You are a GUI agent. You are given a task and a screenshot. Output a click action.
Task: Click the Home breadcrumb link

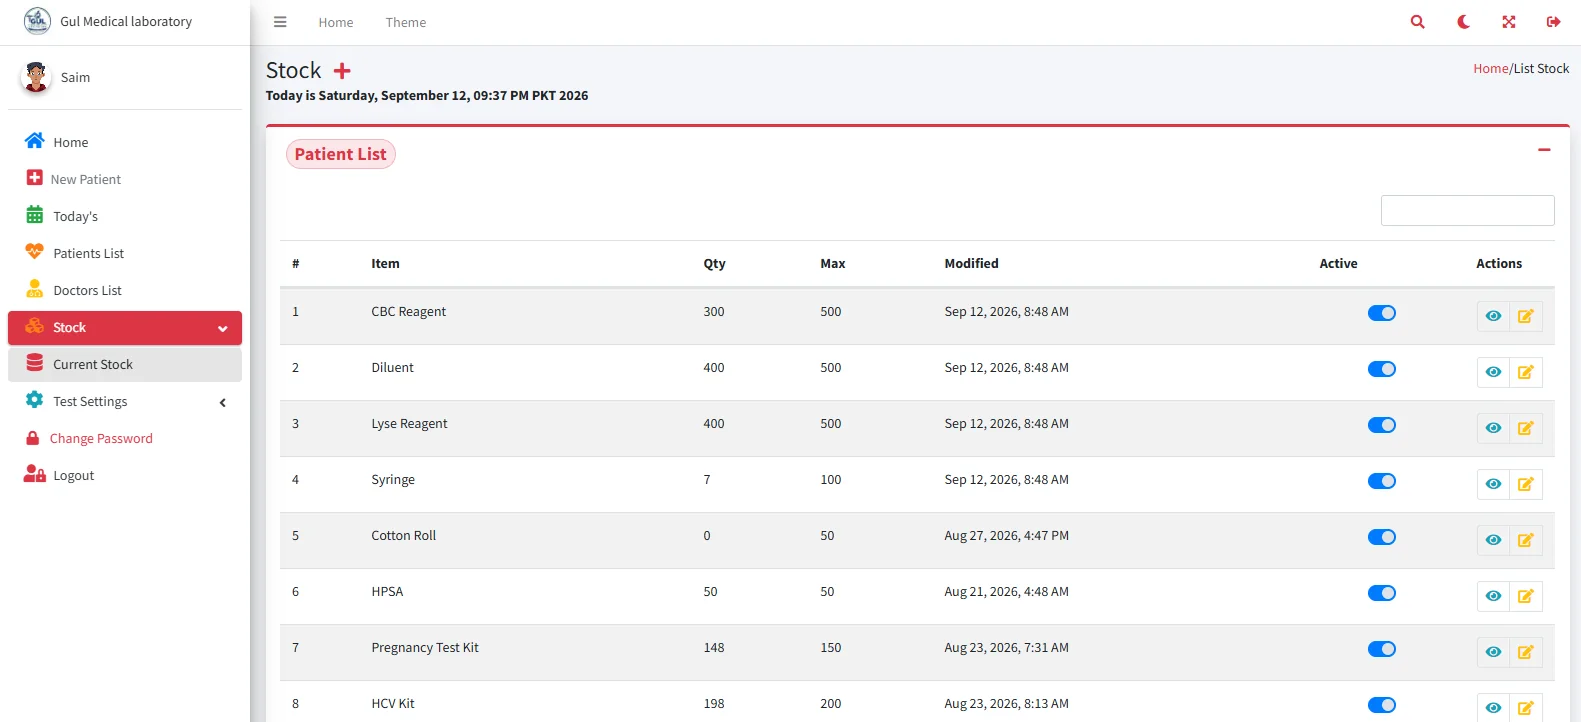coord(1490,69)
